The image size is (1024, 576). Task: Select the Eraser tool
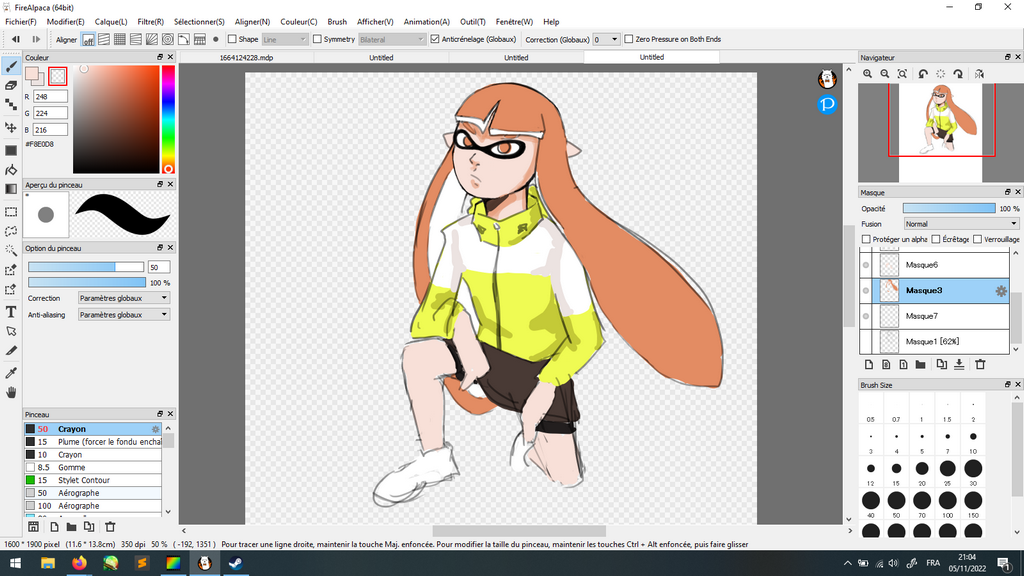[x=11, y=86]
